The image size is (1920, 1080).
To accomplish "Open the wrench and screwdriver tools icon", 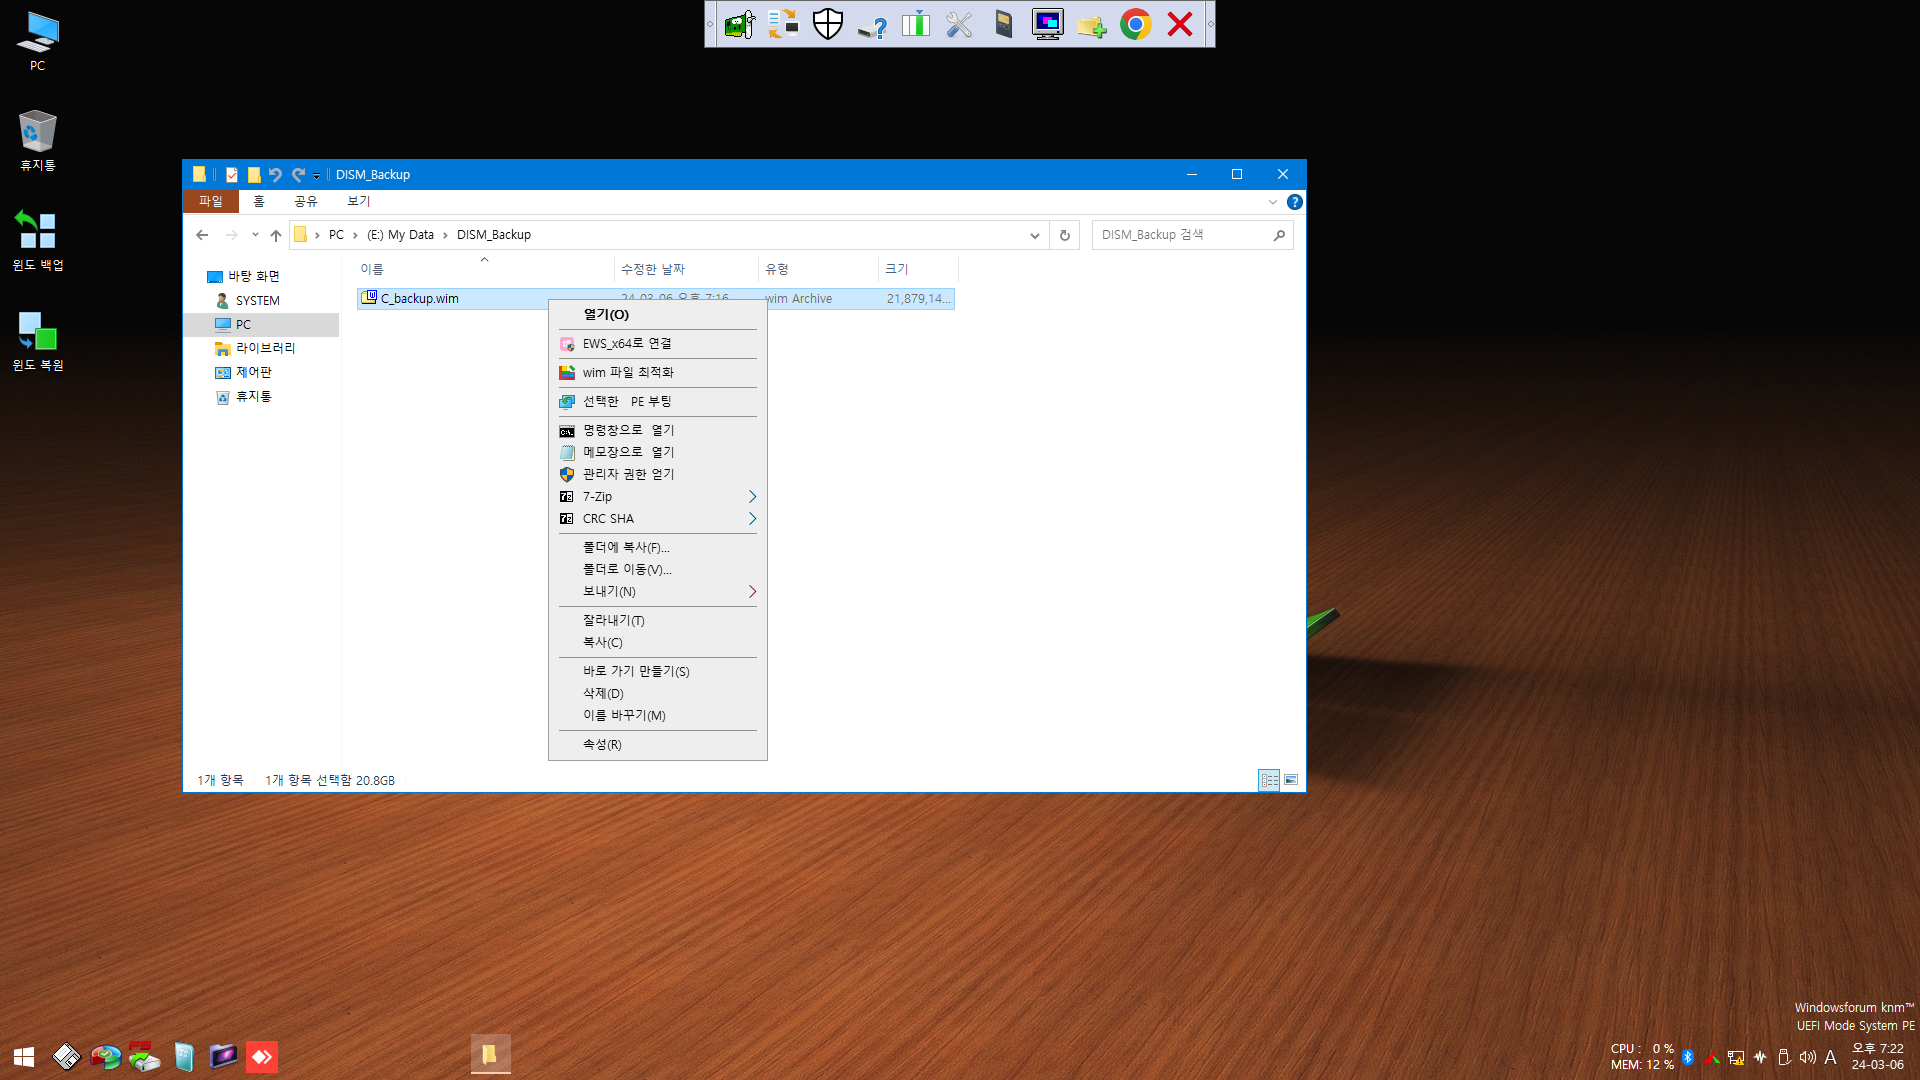I will point(960,24).
